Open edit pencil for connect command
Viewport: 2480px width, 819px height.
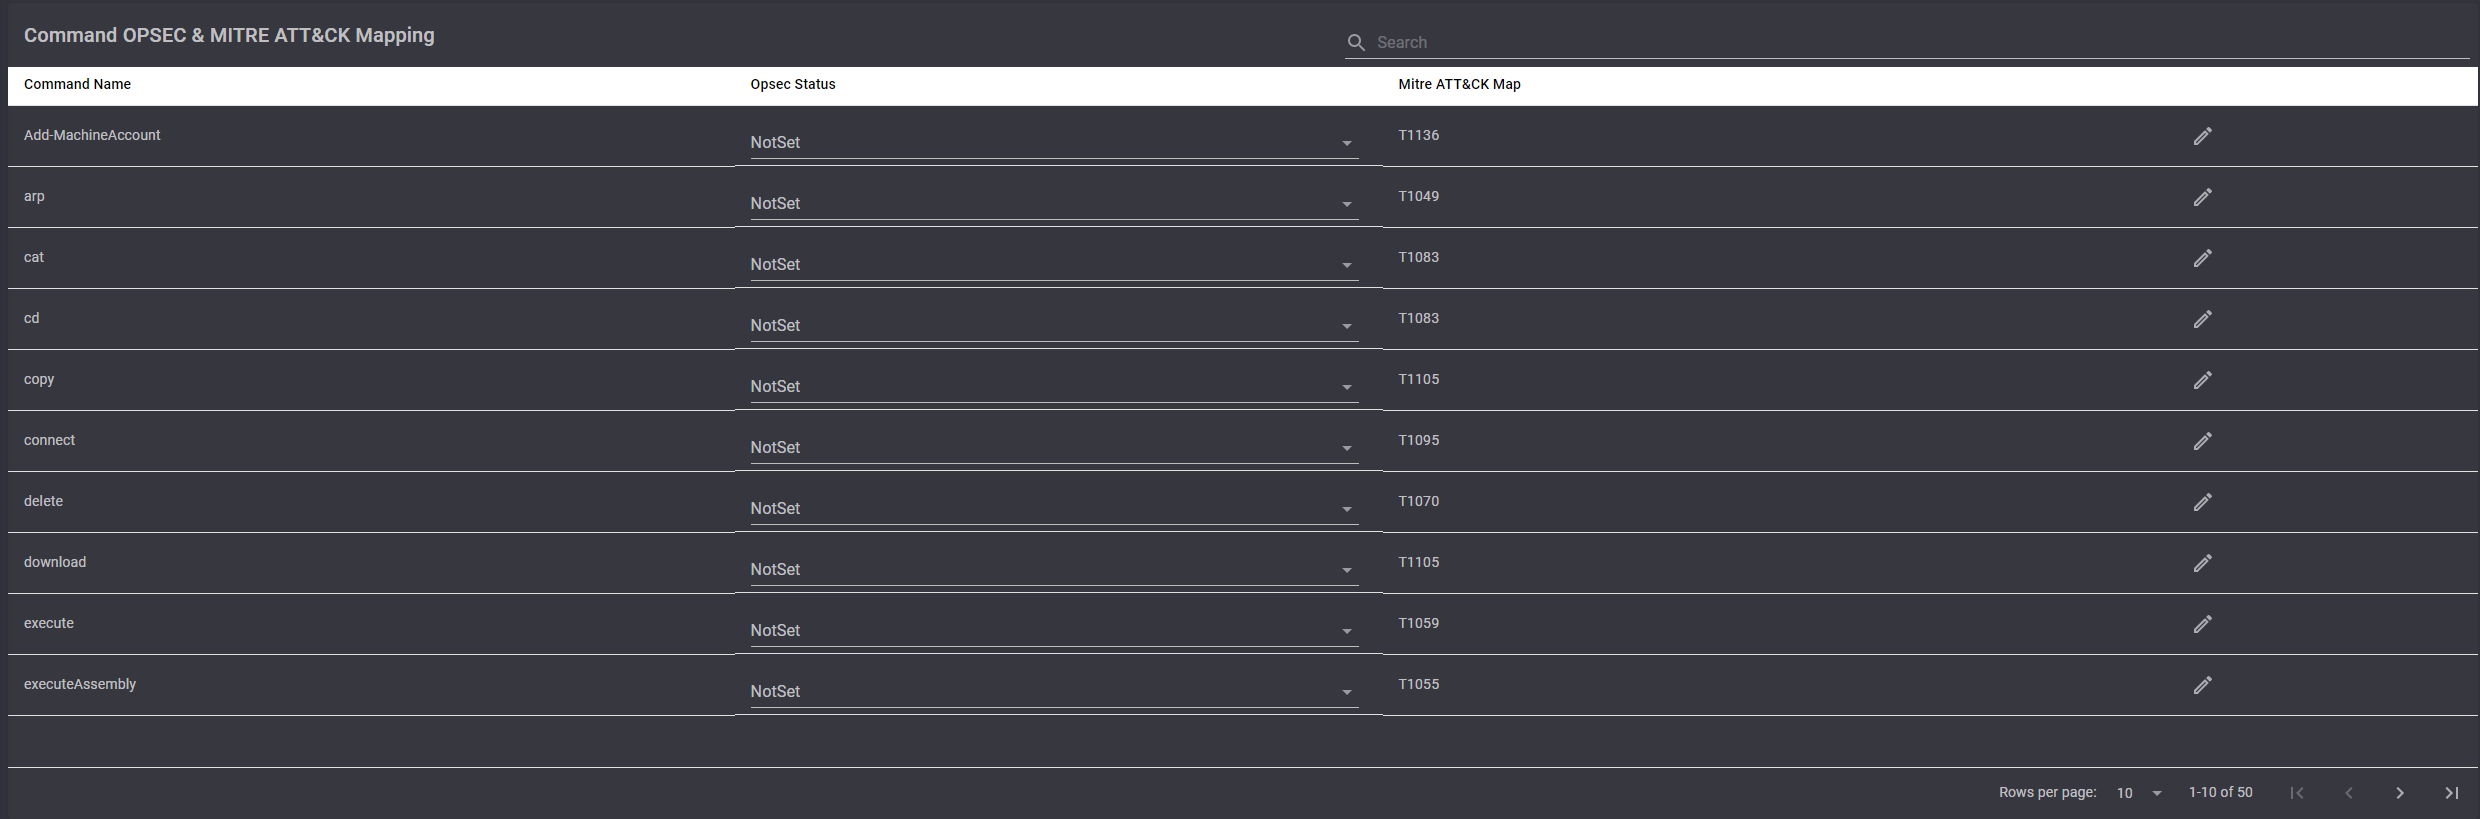click(2202, 441)
